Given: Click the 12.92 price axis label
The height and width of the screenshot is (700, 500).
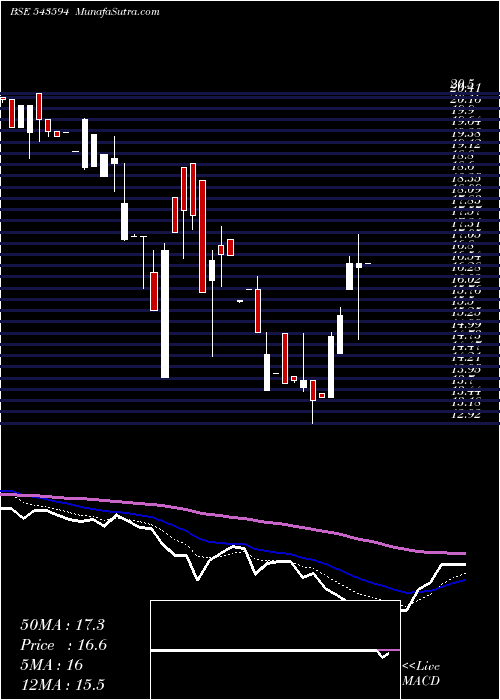Looking at the screenshot, I should [466, 415].
